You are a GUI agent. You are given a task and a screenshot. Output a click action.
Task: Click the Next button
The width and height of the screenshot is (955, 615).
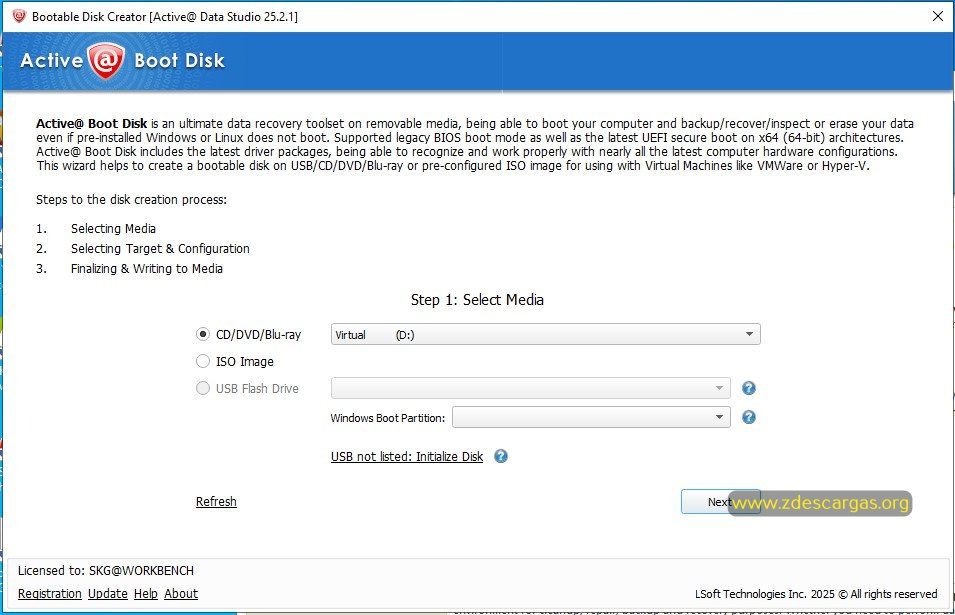click(x=721, y=502)
